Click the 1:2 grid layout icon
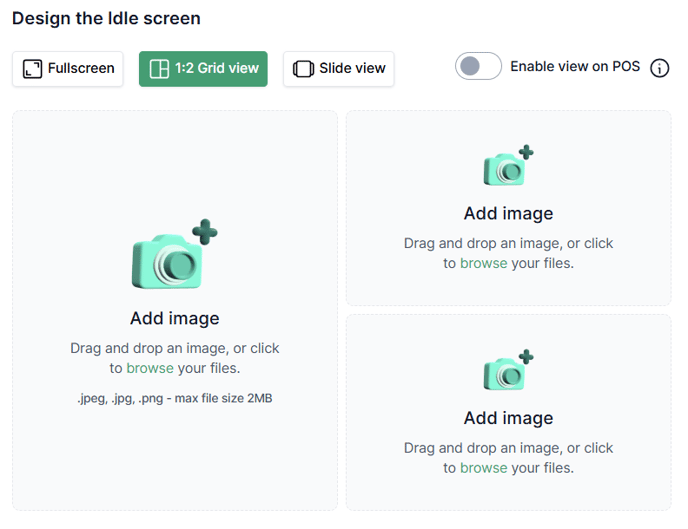Screen dimensions: 688x529 pyautogui.click(x=159, y=69)
